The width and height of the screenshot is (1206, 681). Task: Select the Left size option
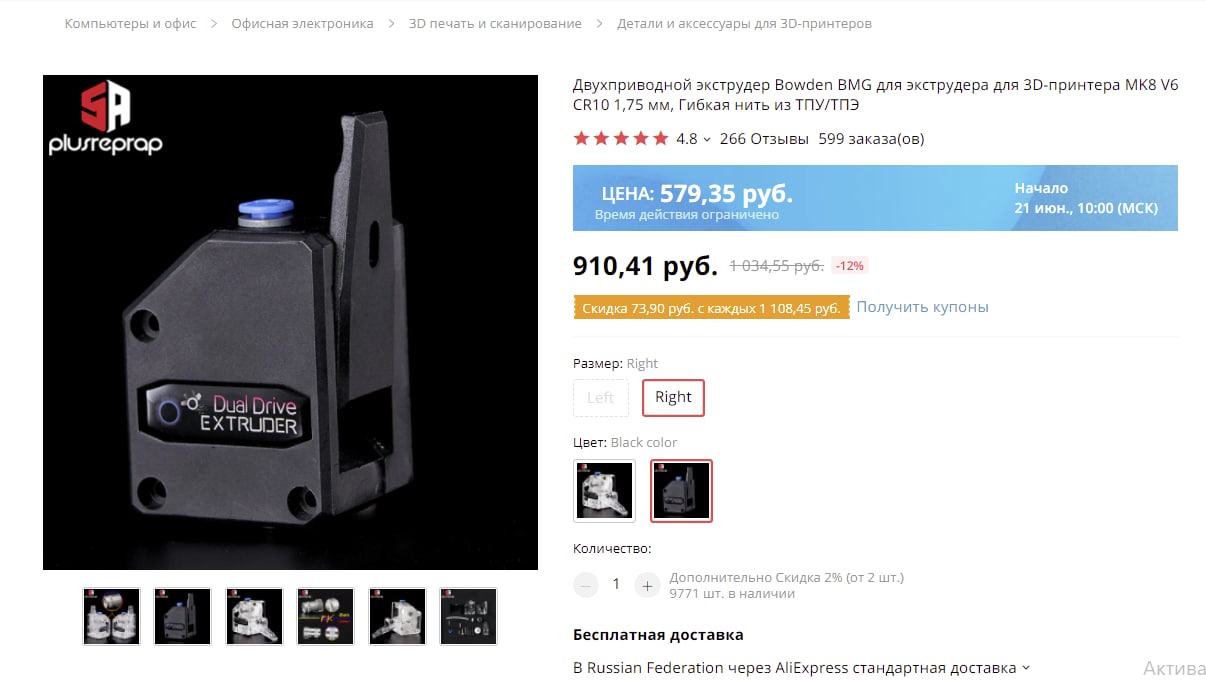601,397
